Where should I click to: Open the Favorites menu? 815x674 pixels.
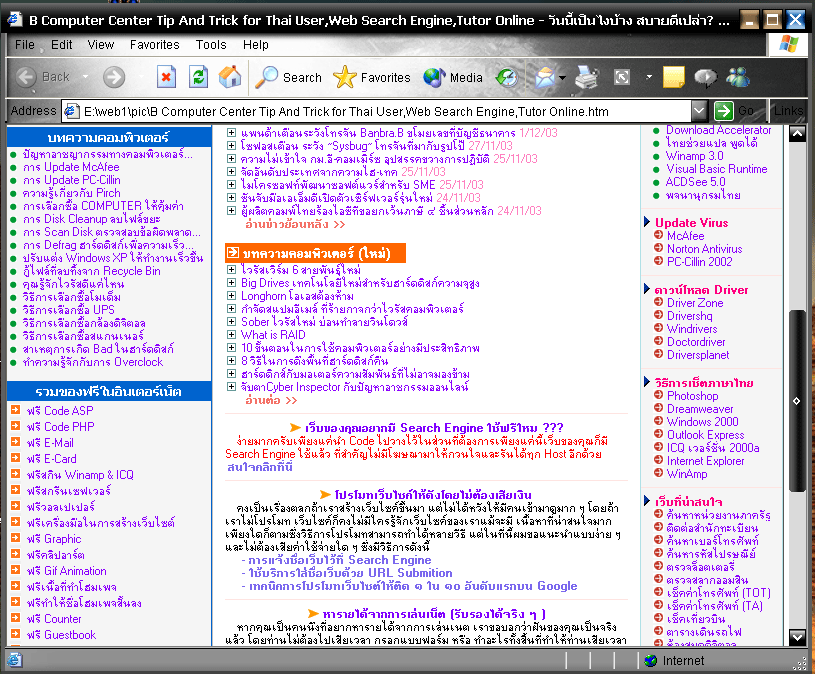(154, 45)
